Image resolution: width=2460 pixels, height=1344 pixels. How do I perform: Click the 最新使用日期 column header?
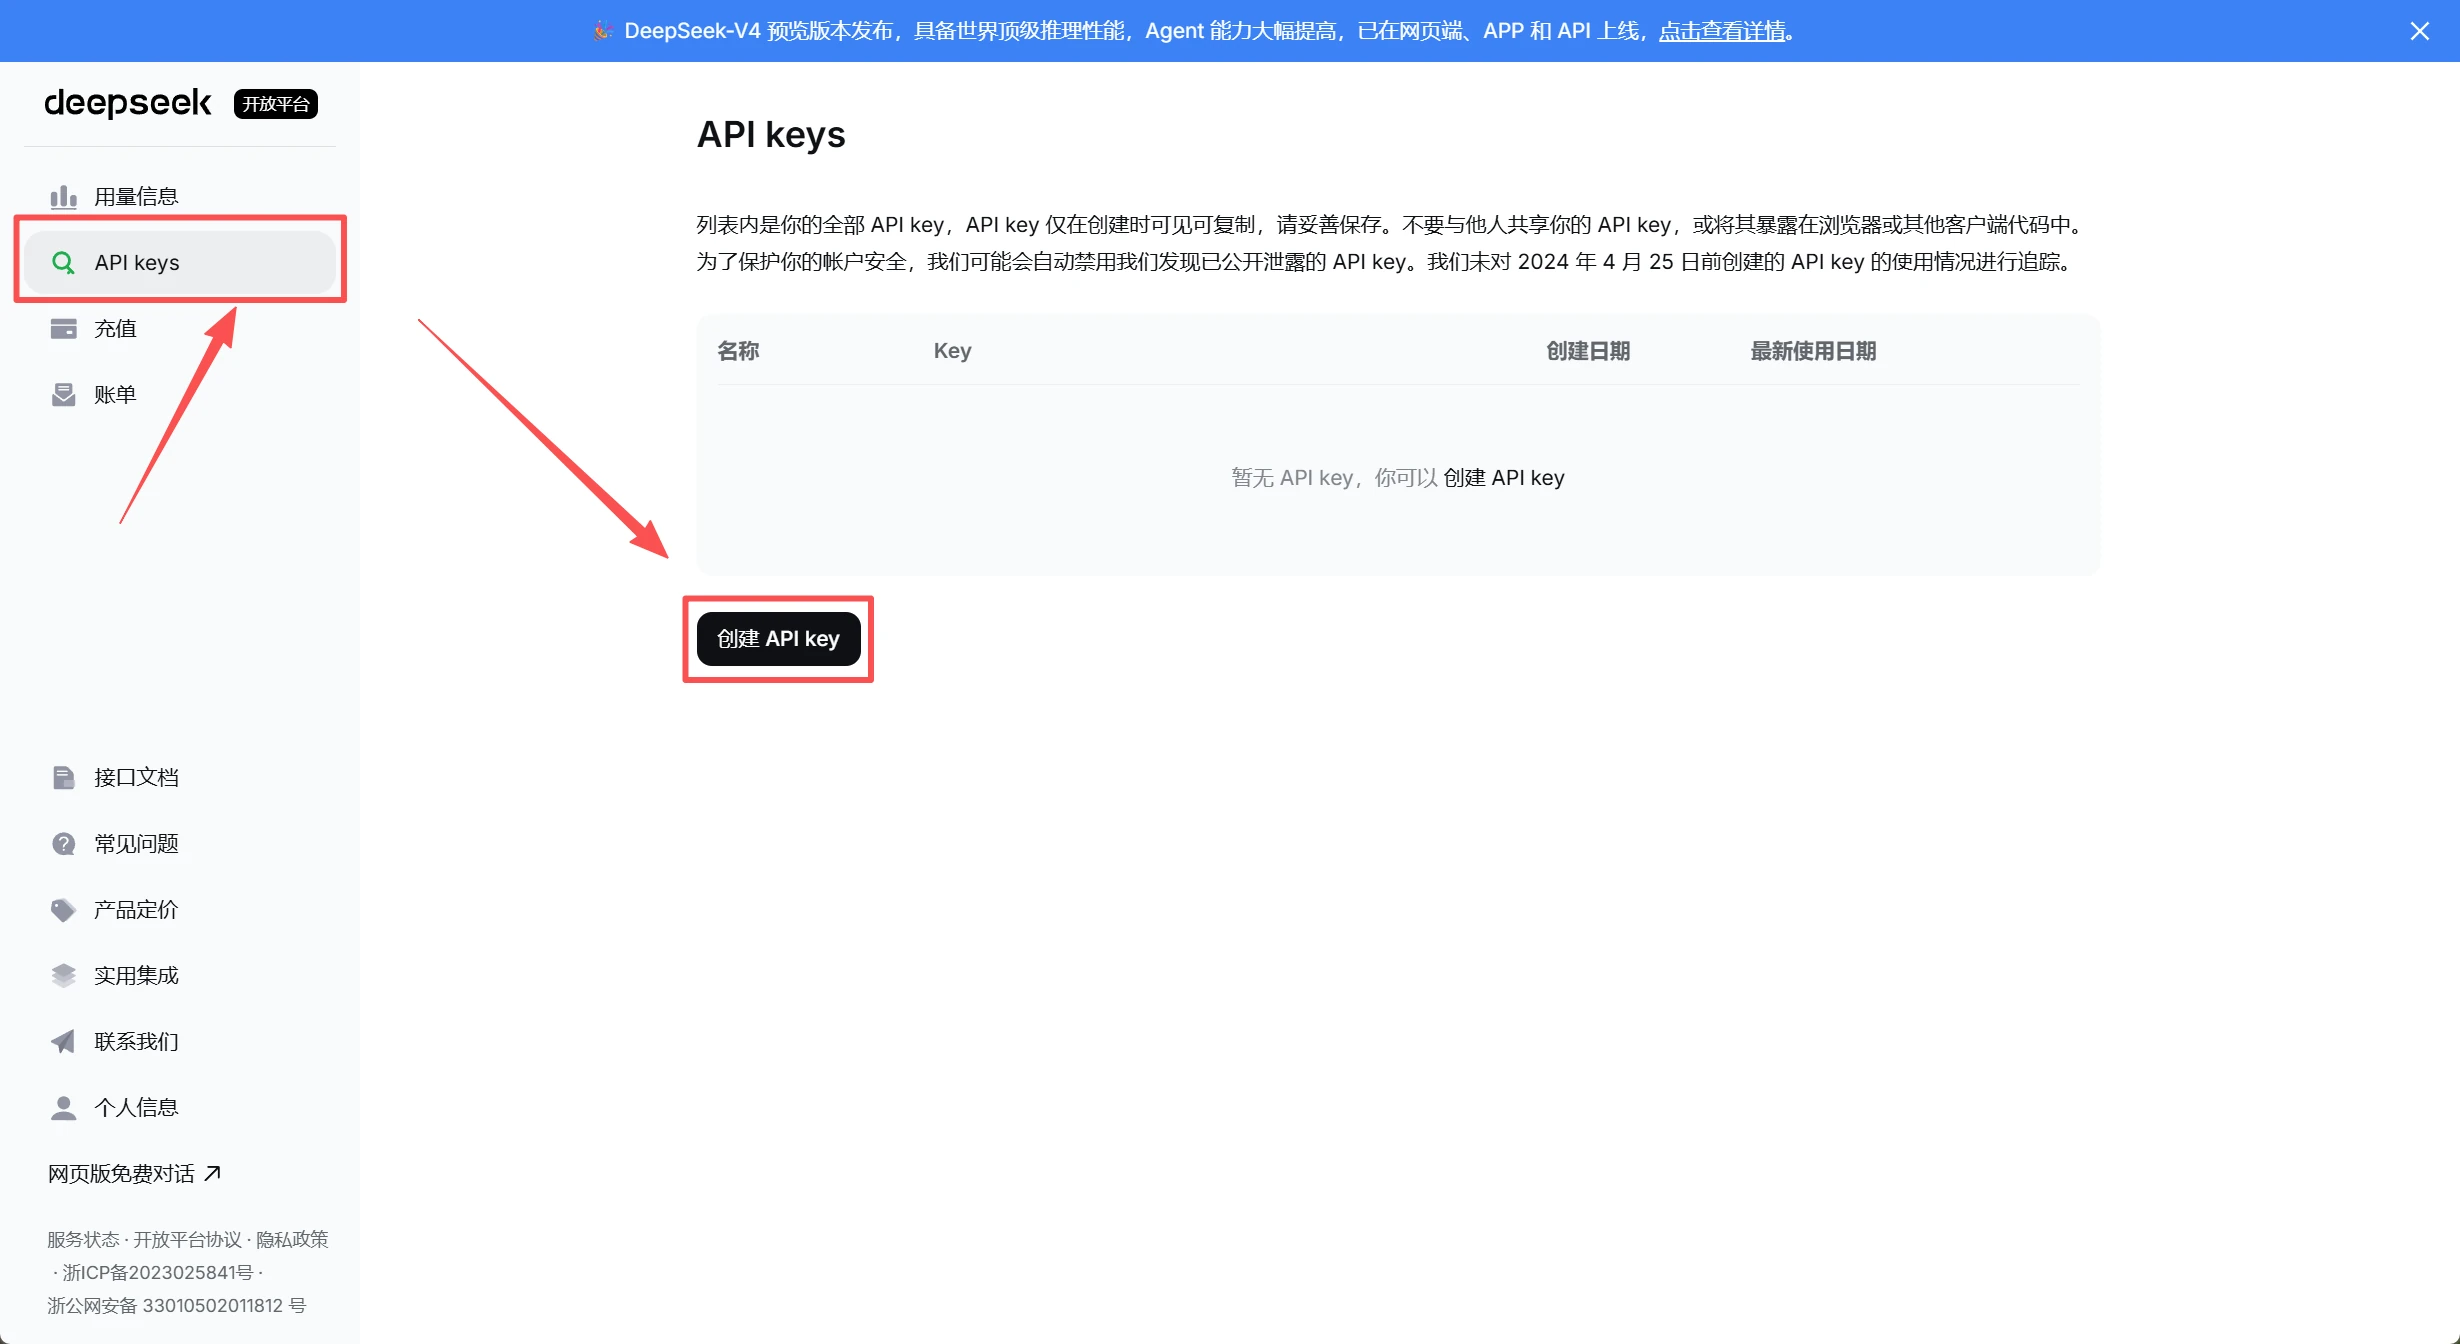coord(1813,351)
